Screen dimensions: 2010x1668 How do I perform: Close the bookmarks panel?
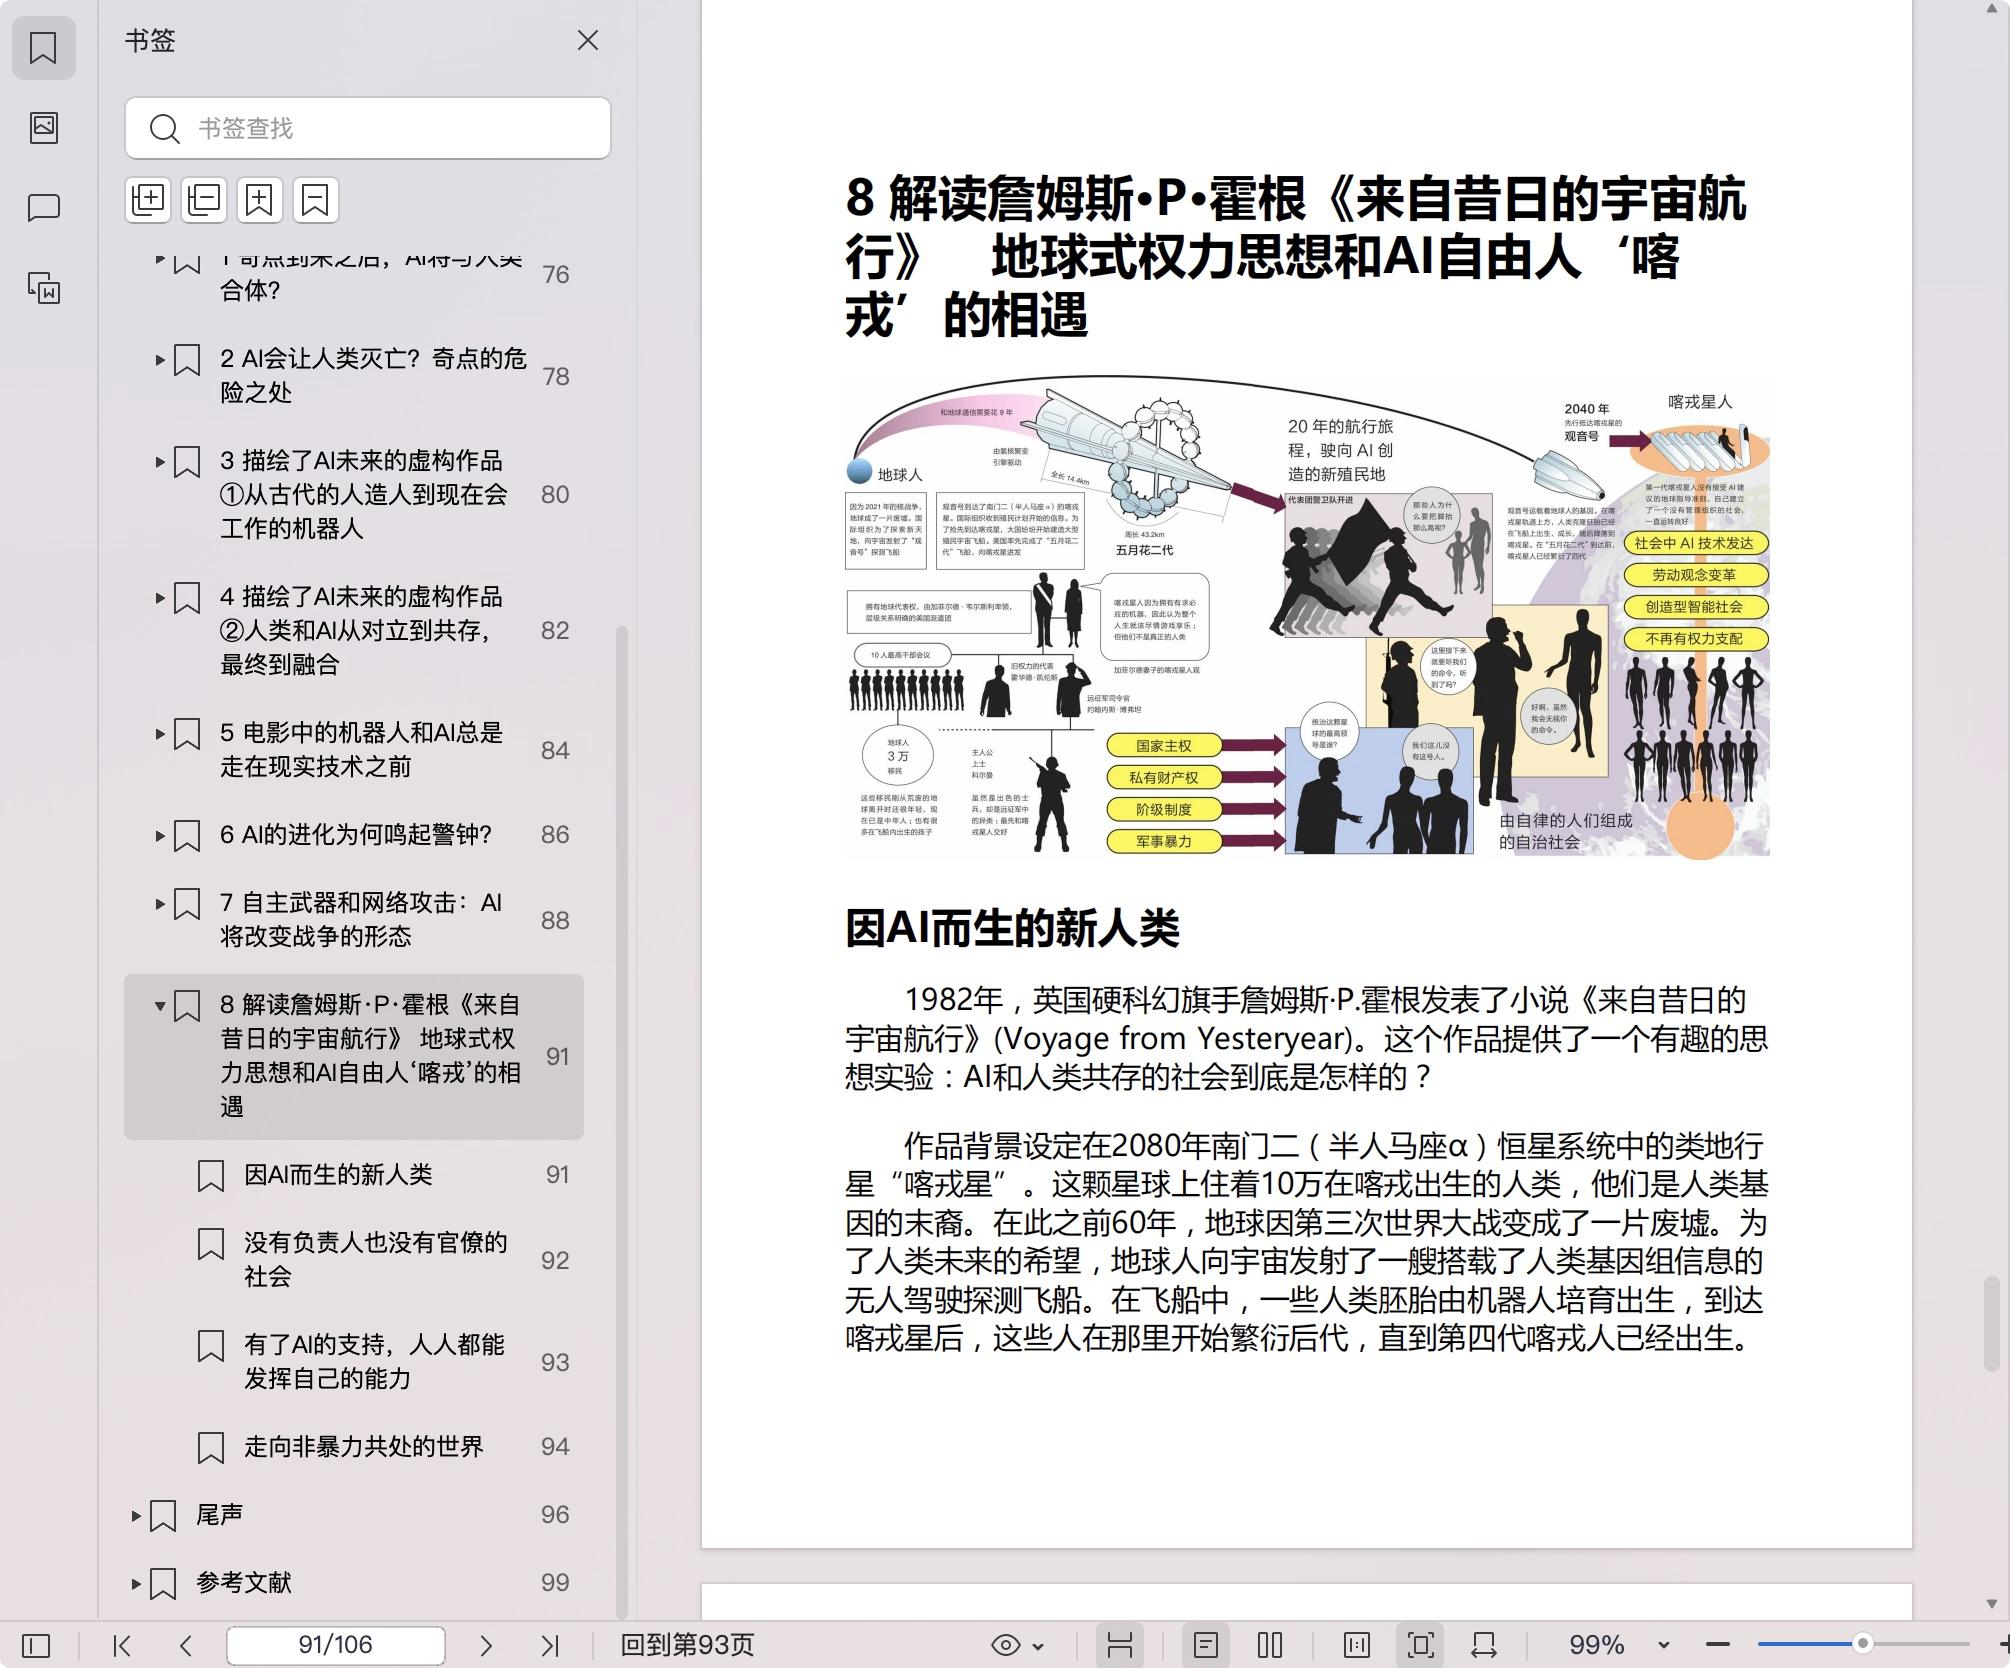pos(588,40)
